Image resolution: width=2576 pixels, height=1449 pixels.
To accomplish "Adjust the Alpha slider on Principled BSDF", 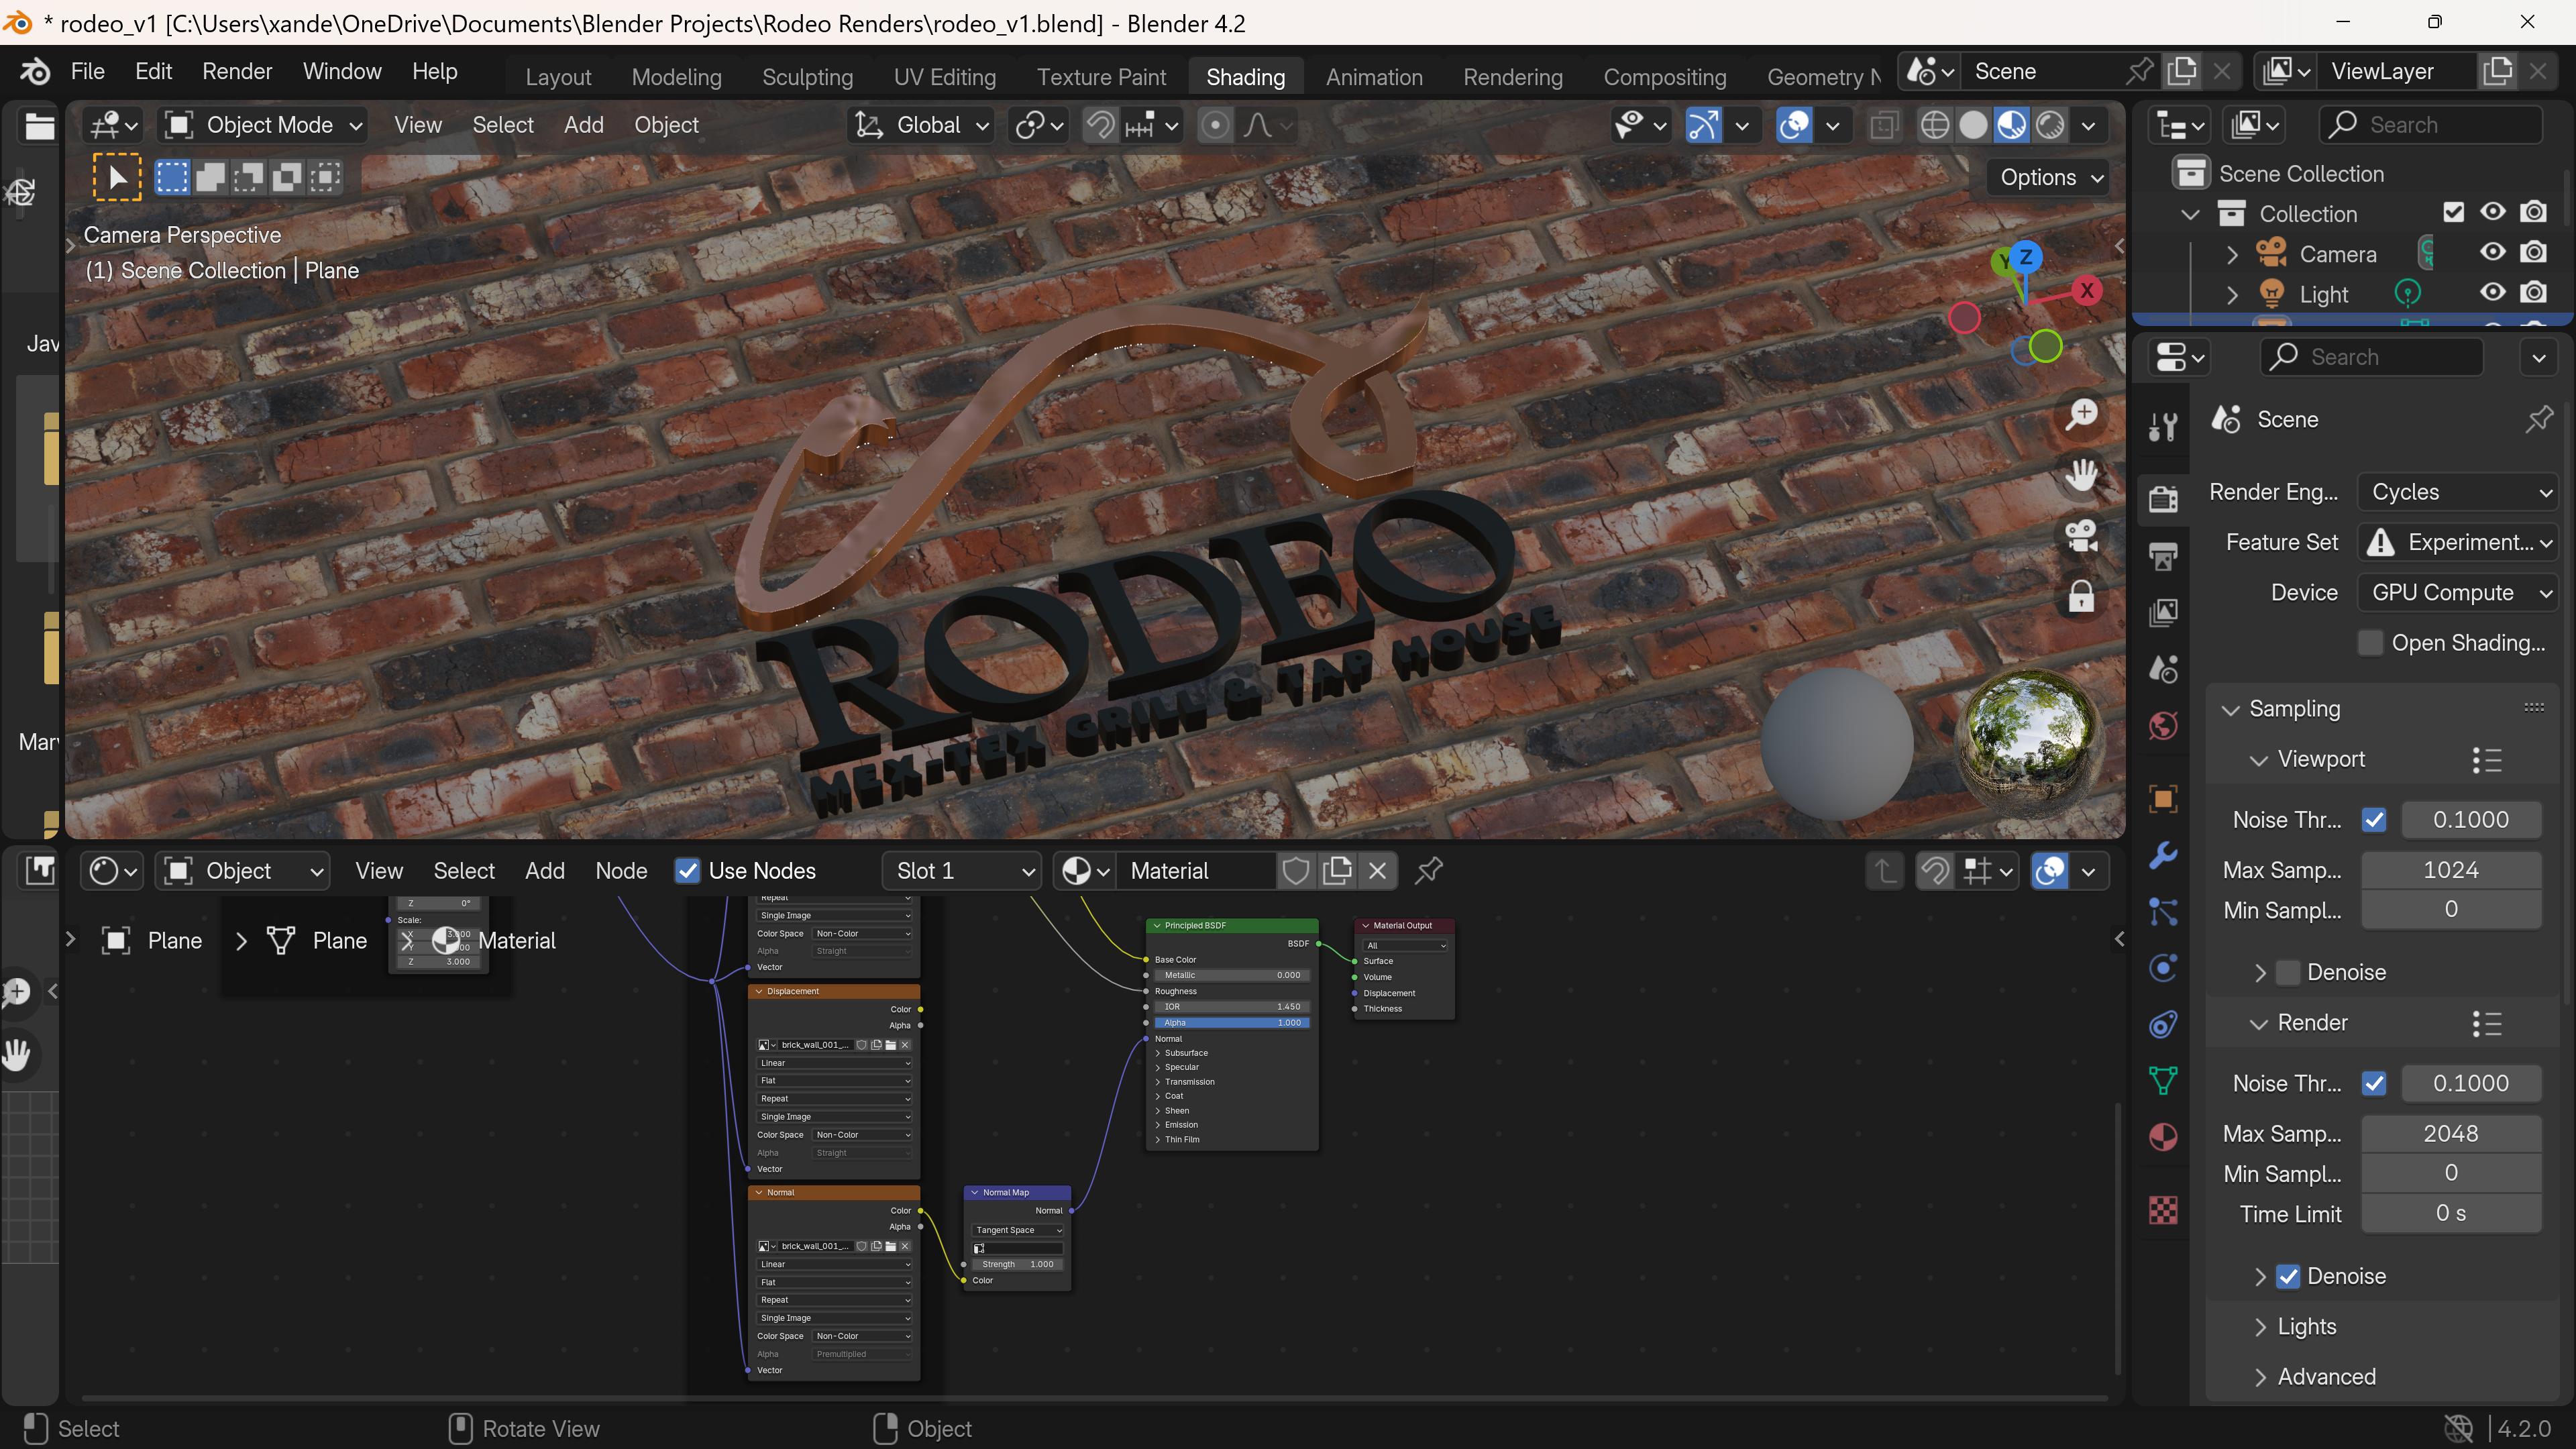I will pyautogui.click(x=1231, y=1023).
